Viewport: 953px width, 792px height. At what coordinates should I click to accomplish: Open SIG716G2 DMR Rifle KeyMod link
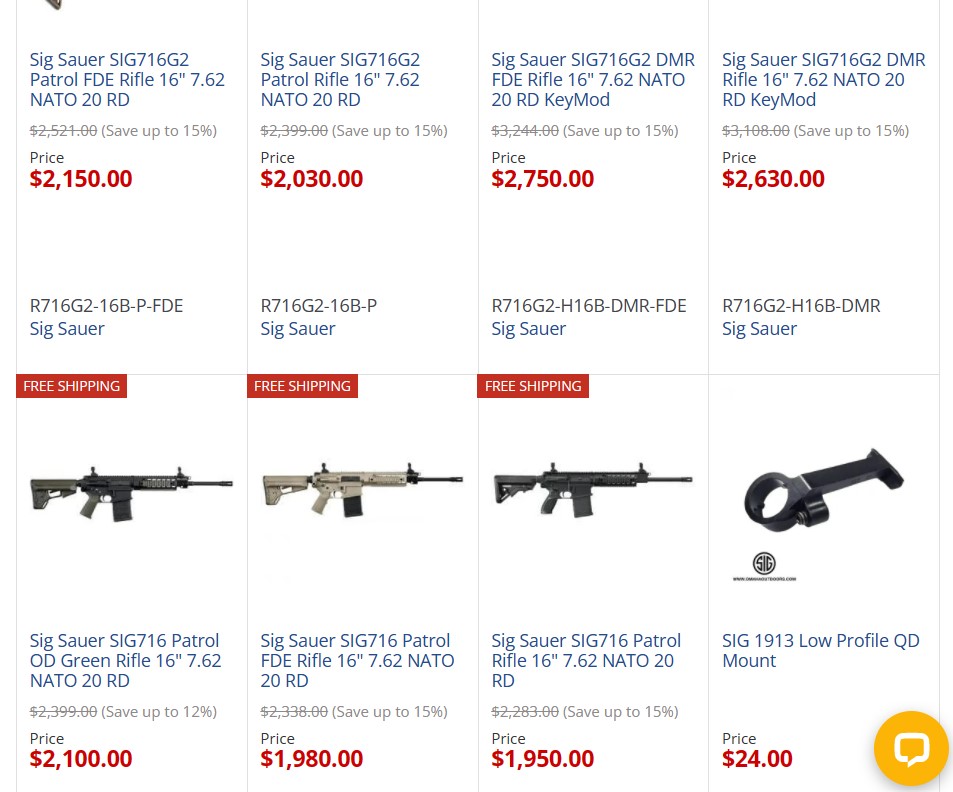click(x=823, y=80)
